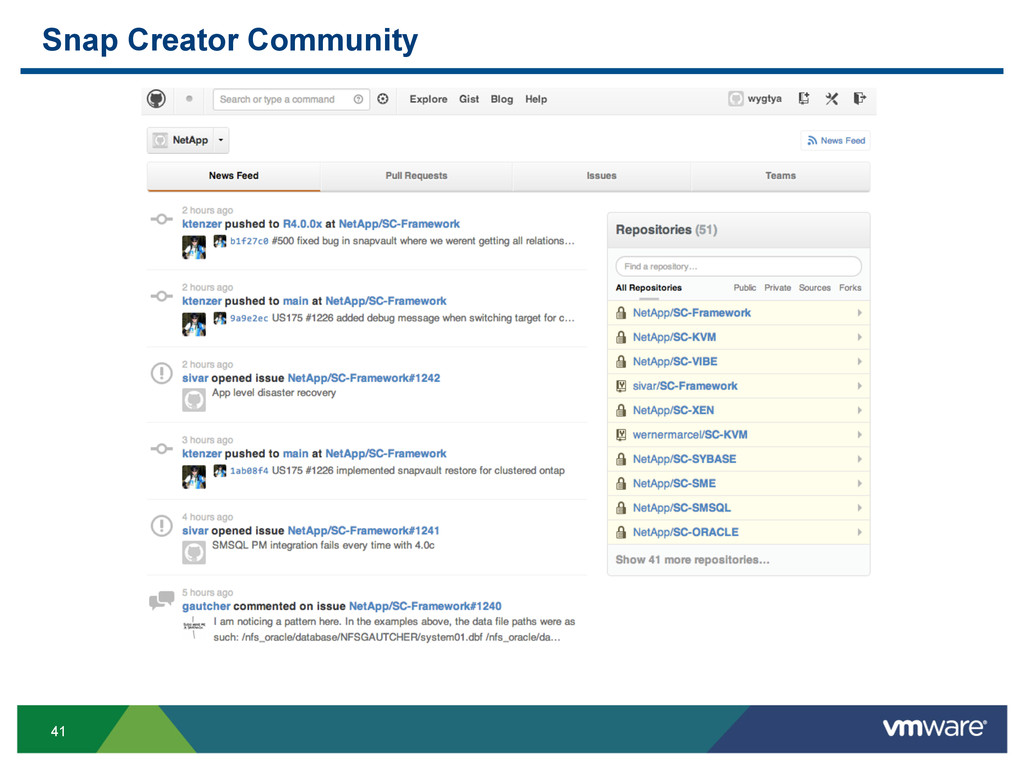The image size is (1024, 768).
Task: Click wygtya username link
Action: coord(765,99)
